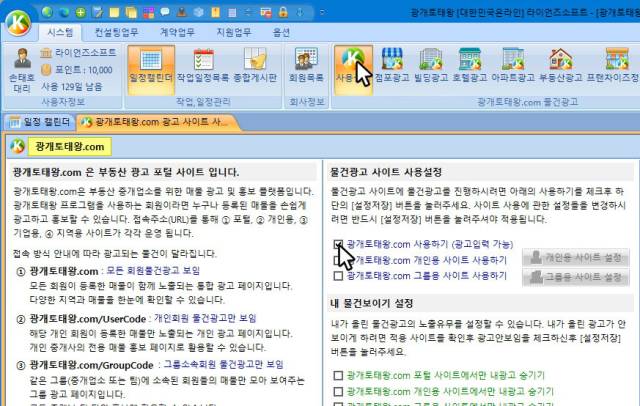Click the rubber stamp icon in quick toolbar
Viewport: 640px width, 406px height.
click(182, 12)
